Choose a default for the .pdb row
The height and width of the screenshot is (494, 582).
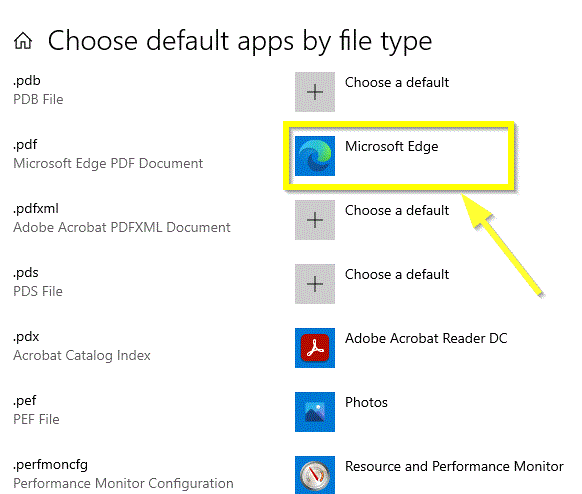397,82
